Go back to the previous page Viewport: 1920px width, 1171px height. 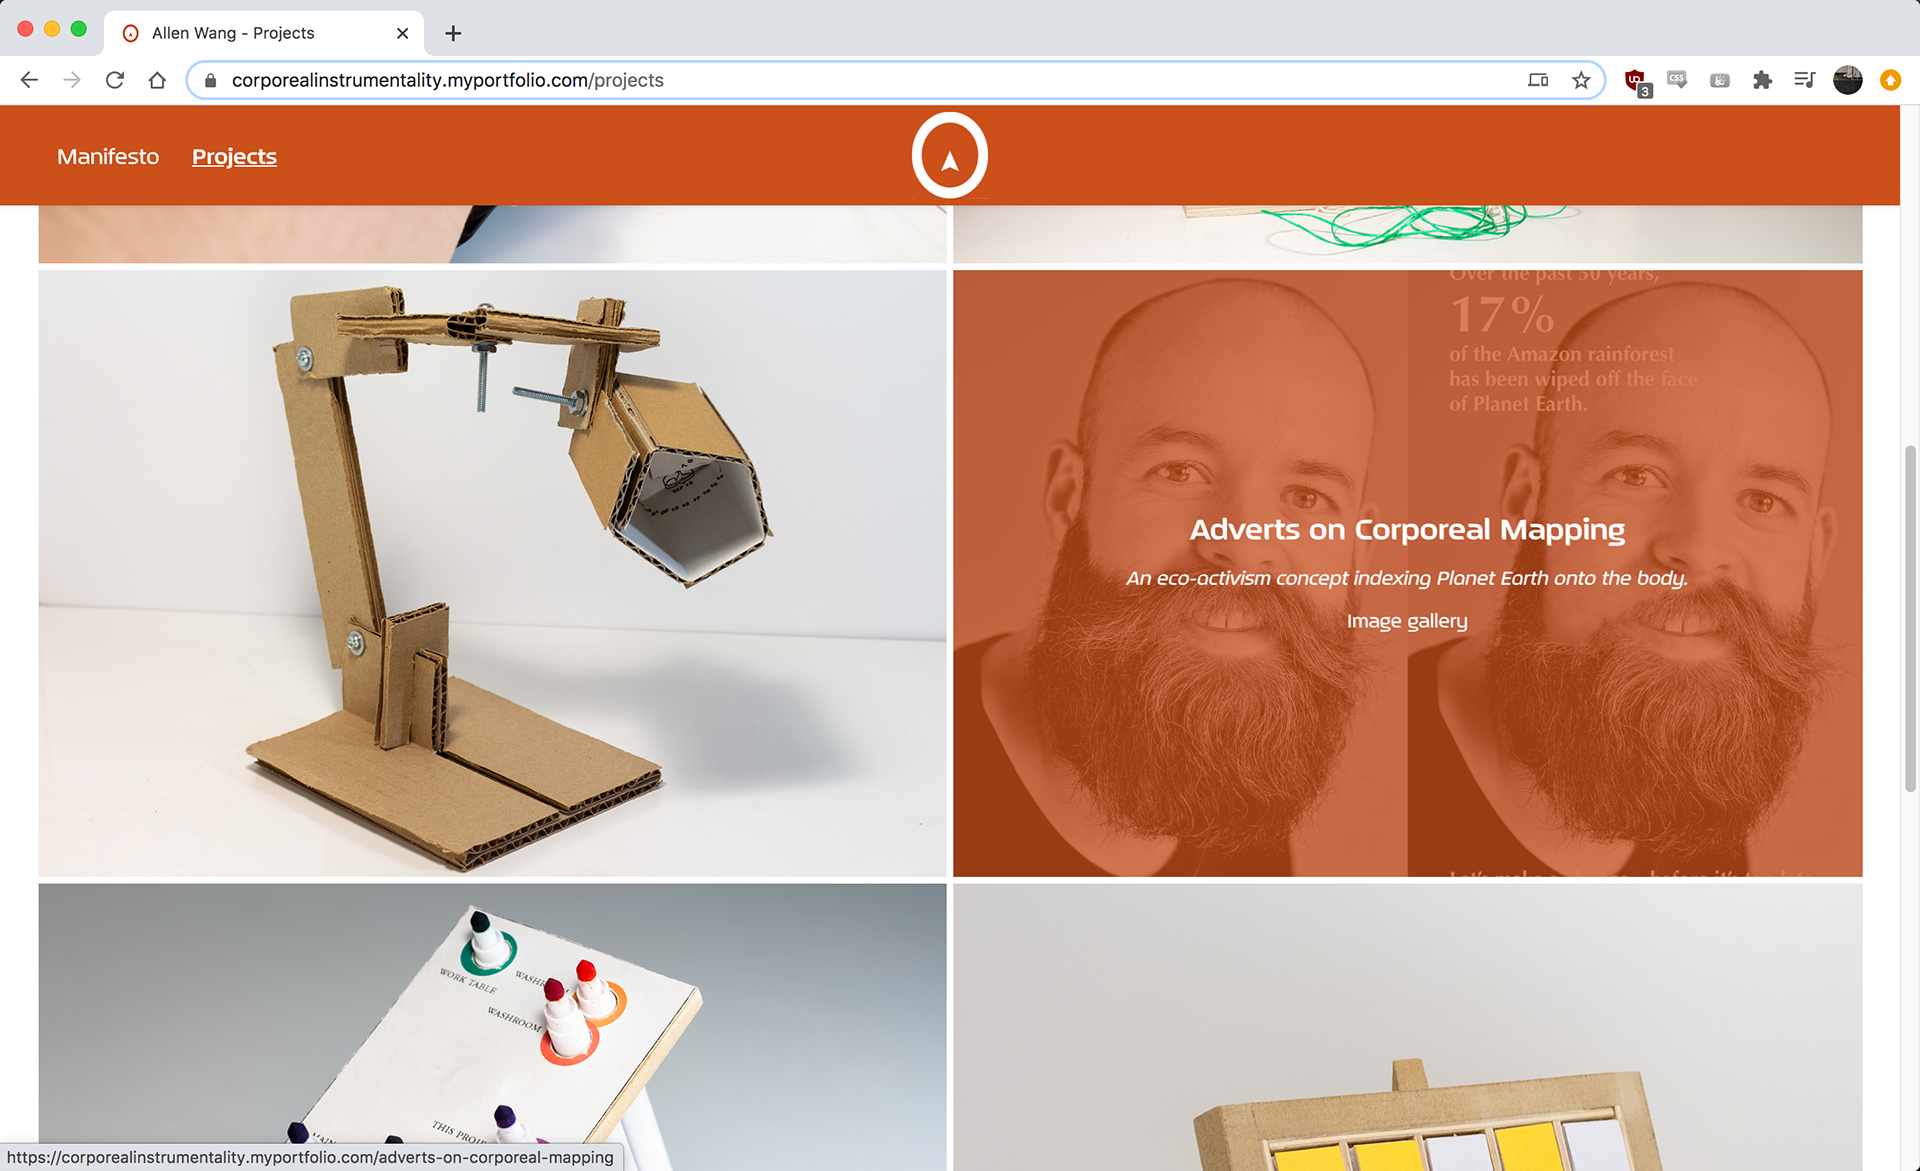pos(29,80)
